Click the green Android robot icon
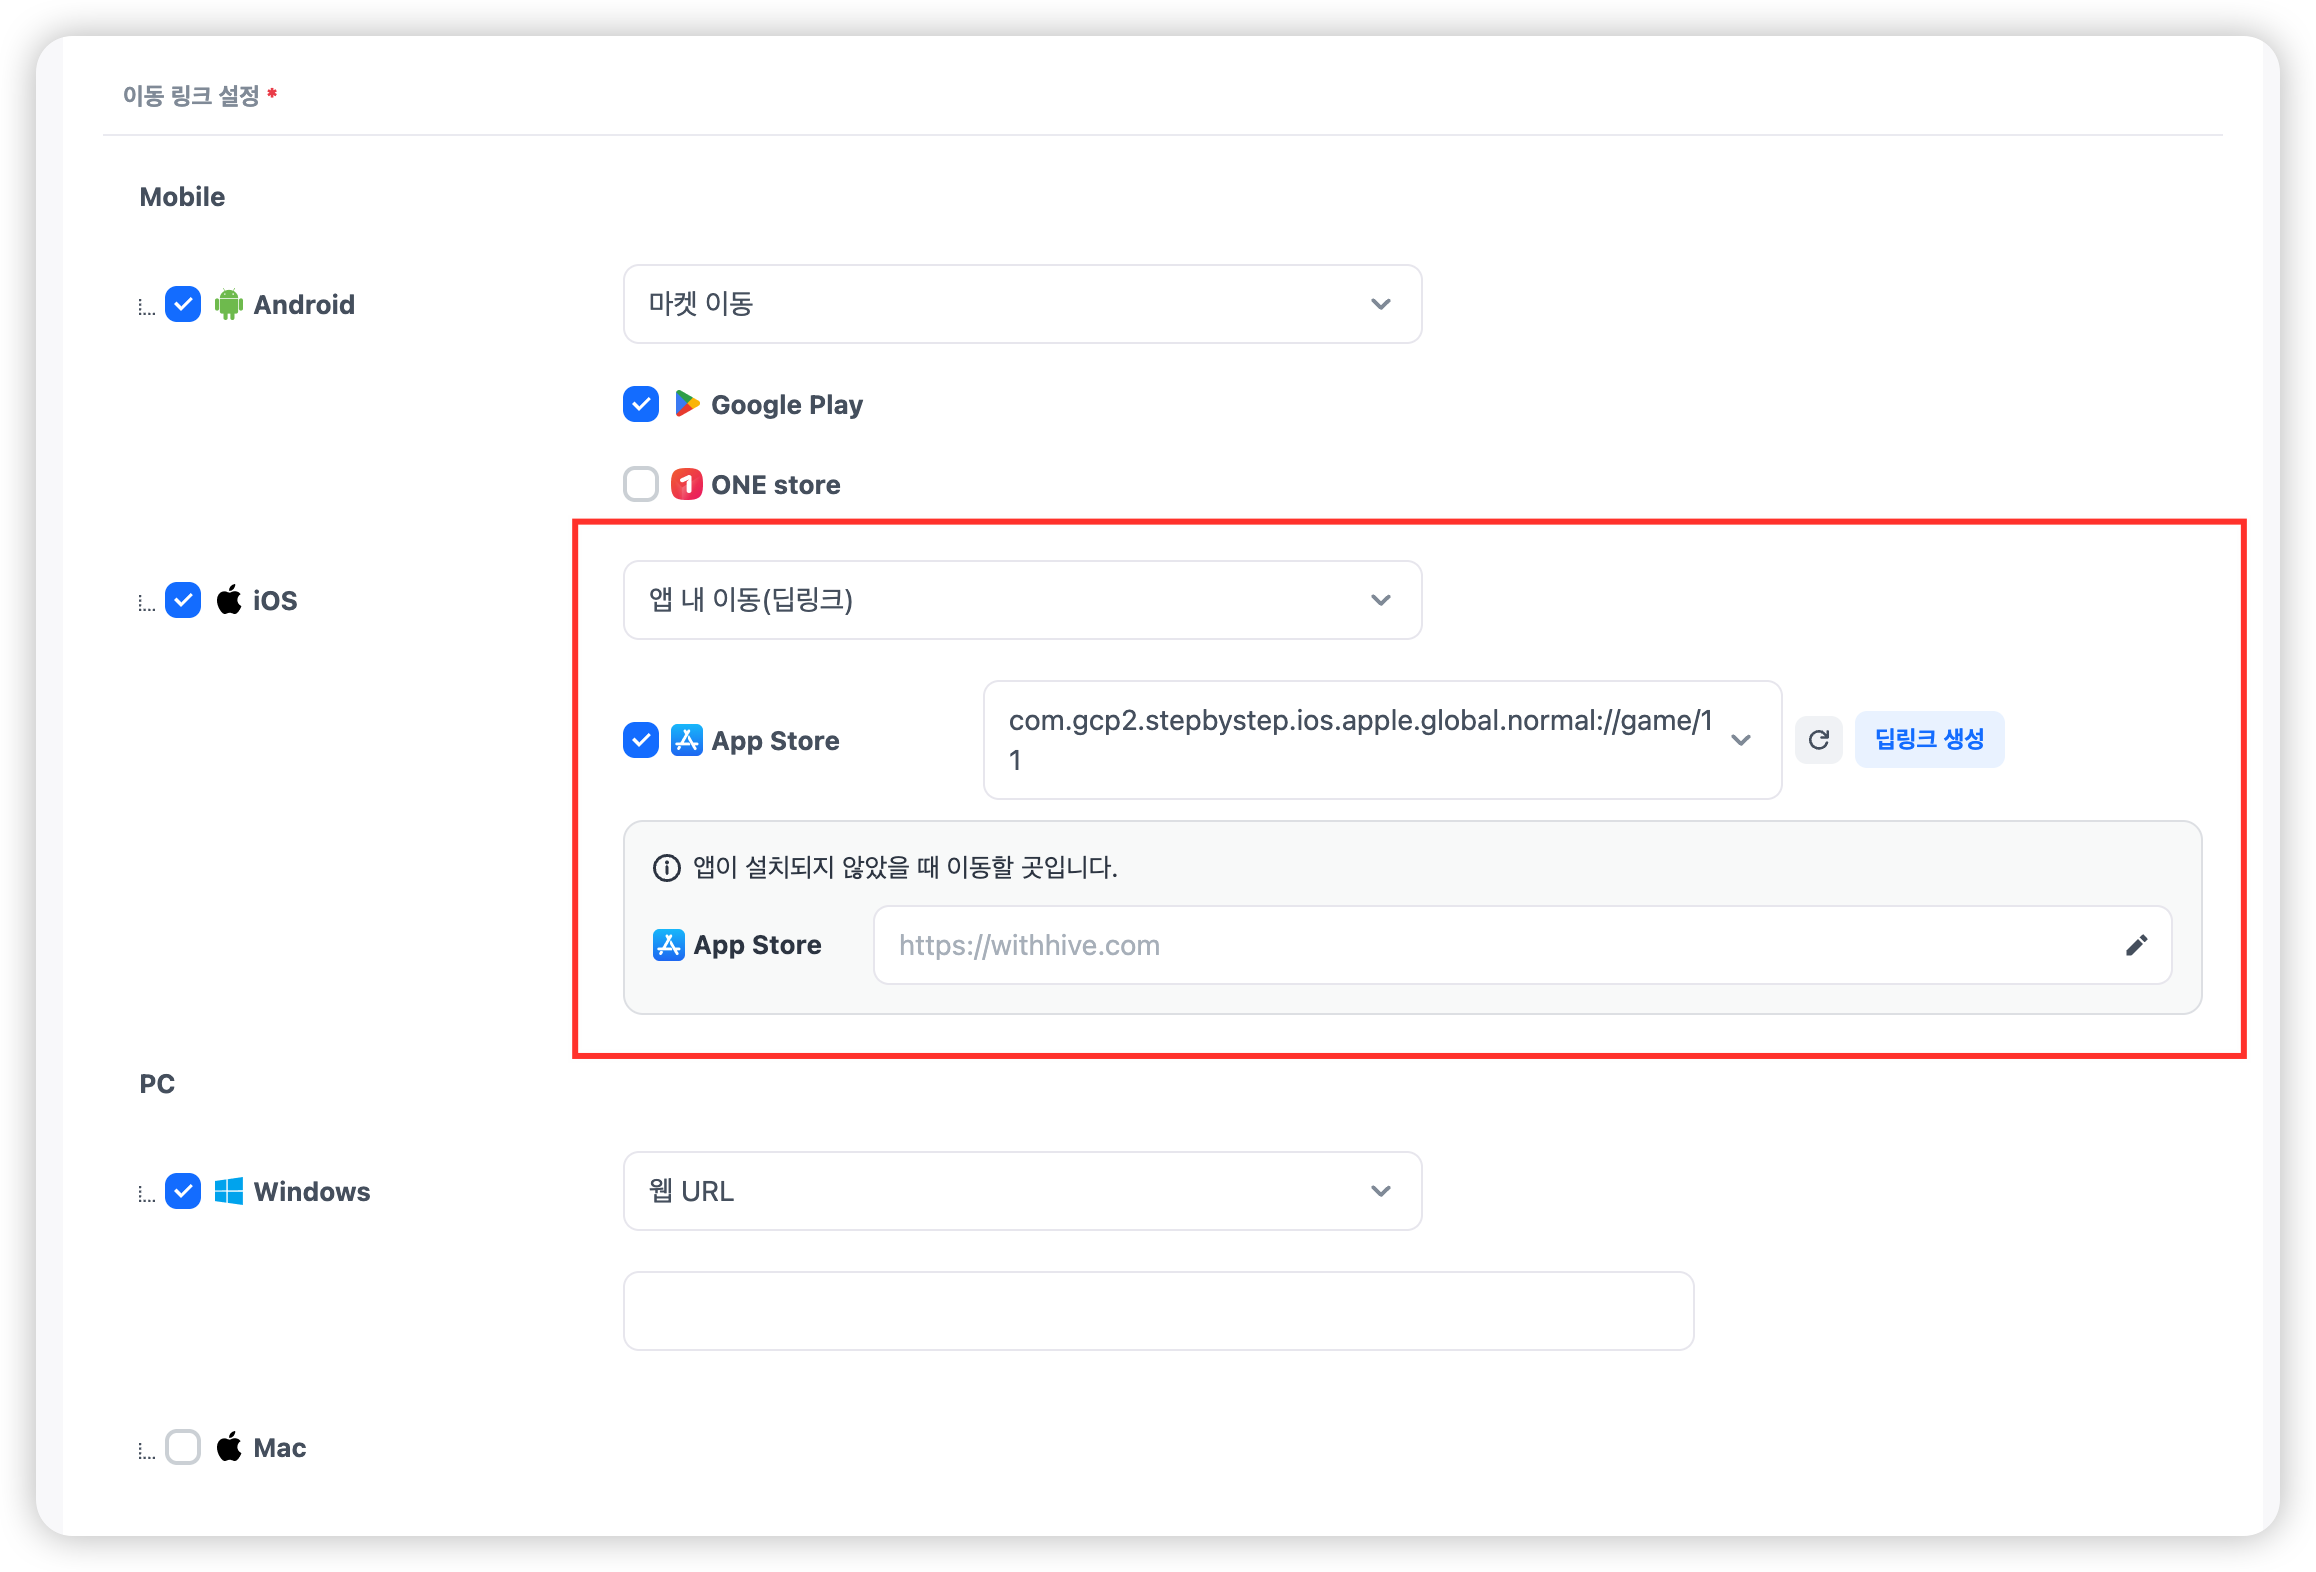The width and height of the screenshot is (2316, 1572). (229, 304)
